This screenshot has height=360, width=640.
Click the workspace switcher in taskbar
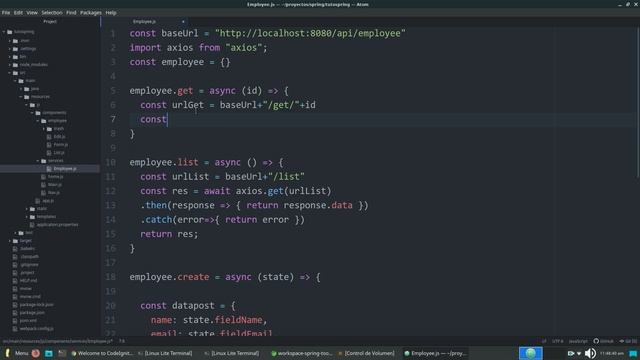531,353
